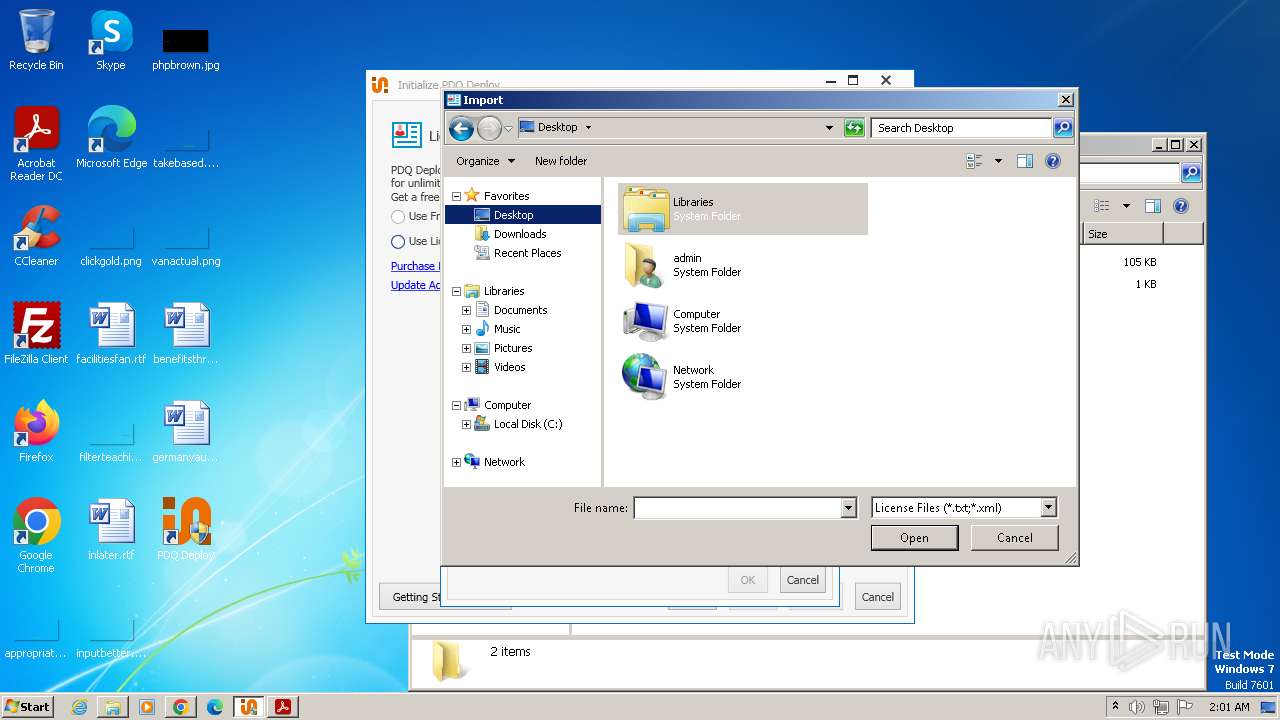Click Cancel in the Initialize PDQ Deploy window

(x=877, y=597)
